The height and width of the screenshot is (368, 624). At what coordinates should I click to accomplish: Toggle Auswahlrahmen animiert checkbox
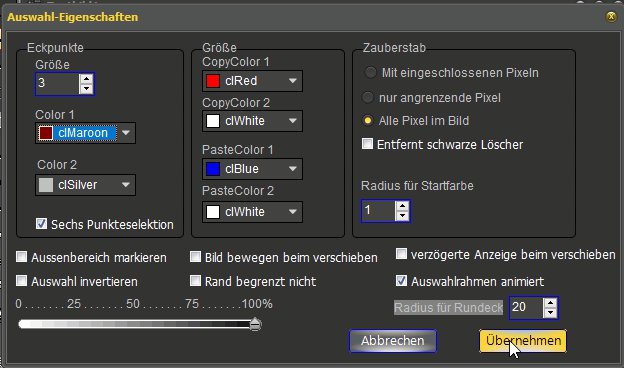401,281
